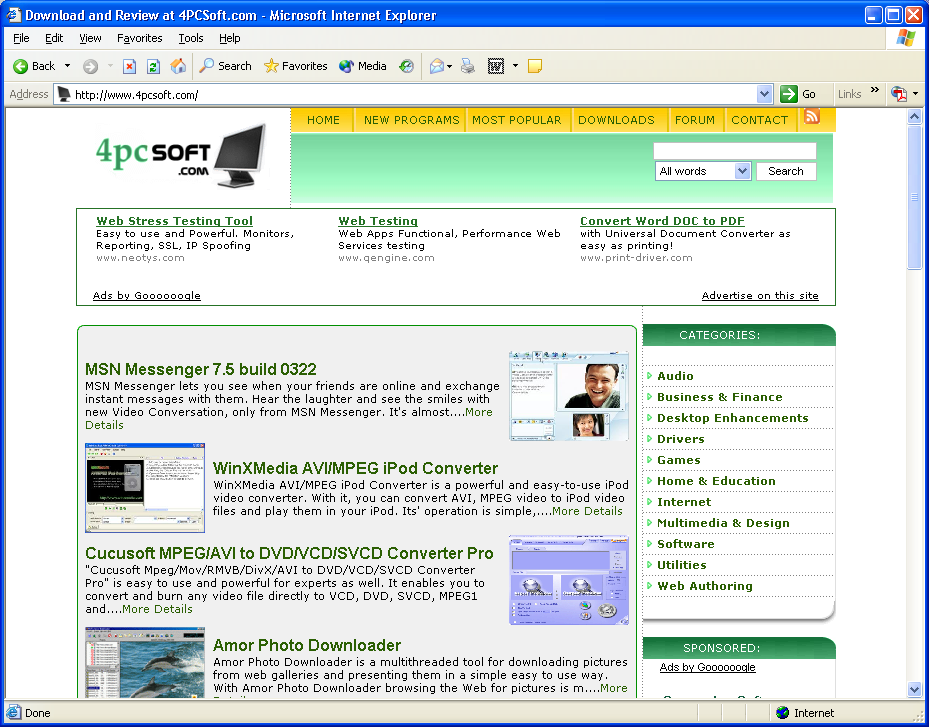Open WinXMedia AVI/MPEG iPod Converter title

pyautogui.click(x=355, y=468)
